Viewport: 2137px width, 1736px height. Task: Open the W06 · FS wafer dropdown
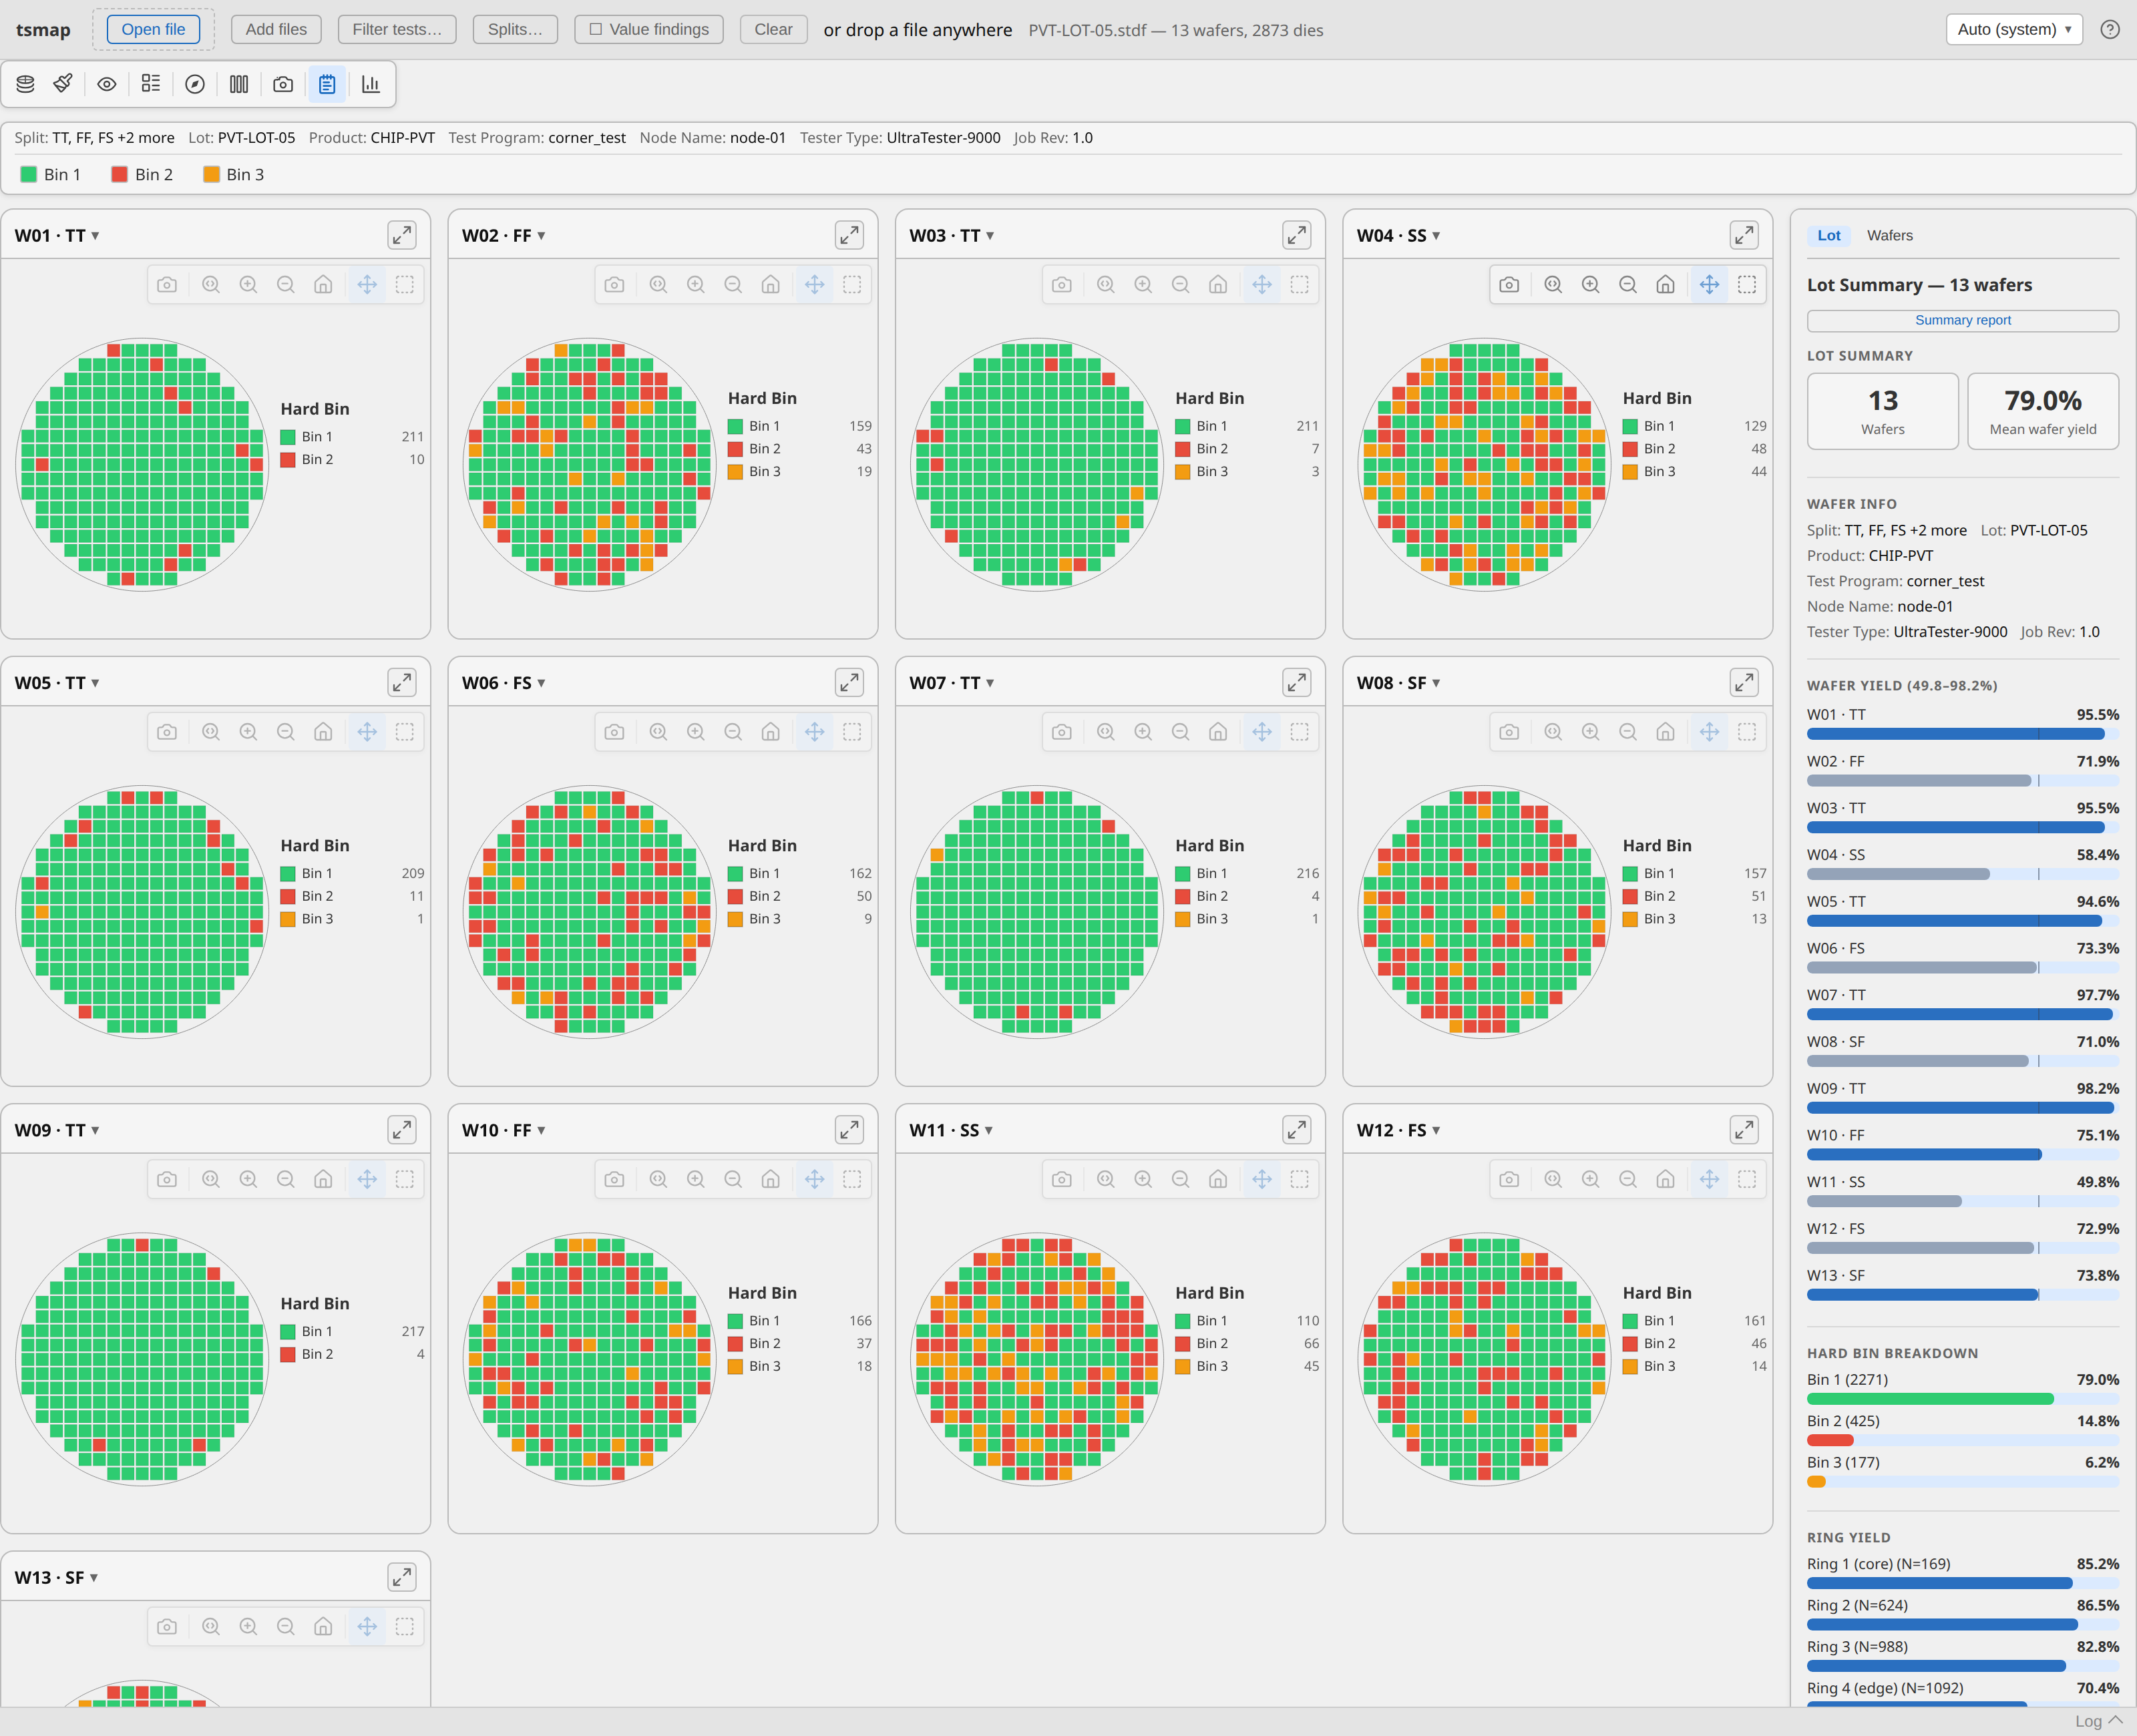[504, 682]
